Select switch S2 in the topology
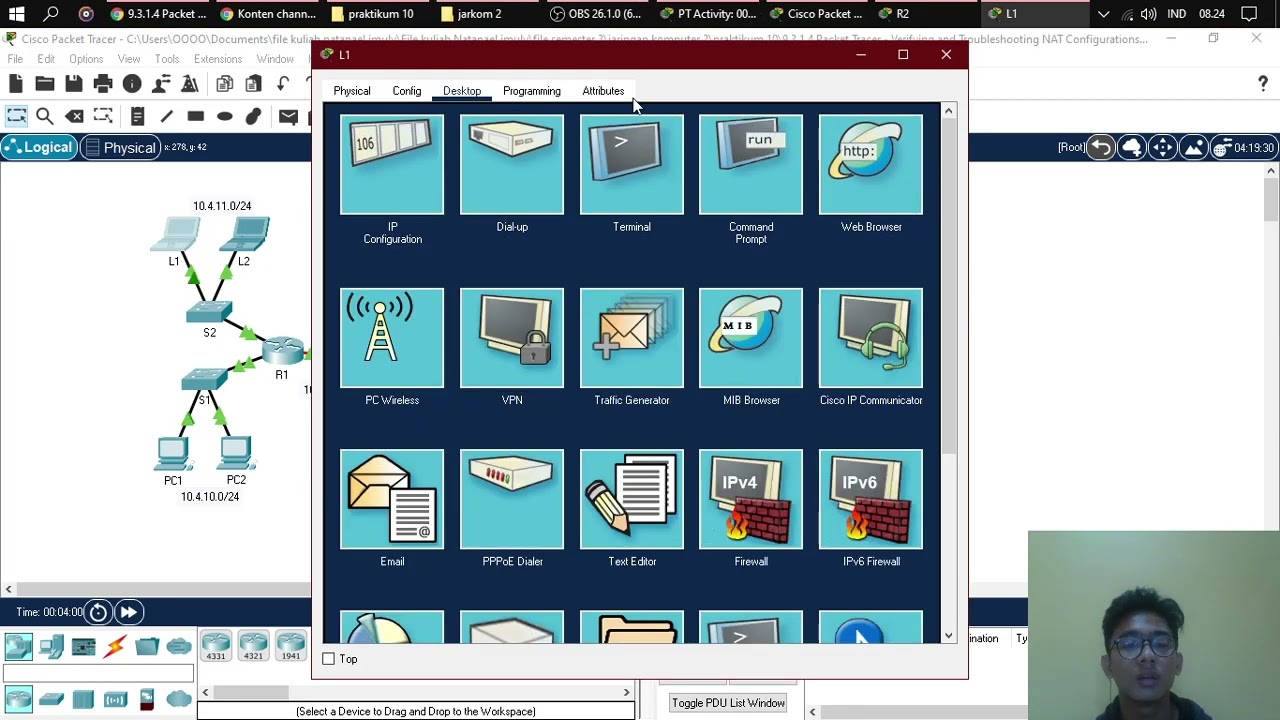1280x720 pixels. 210,312
